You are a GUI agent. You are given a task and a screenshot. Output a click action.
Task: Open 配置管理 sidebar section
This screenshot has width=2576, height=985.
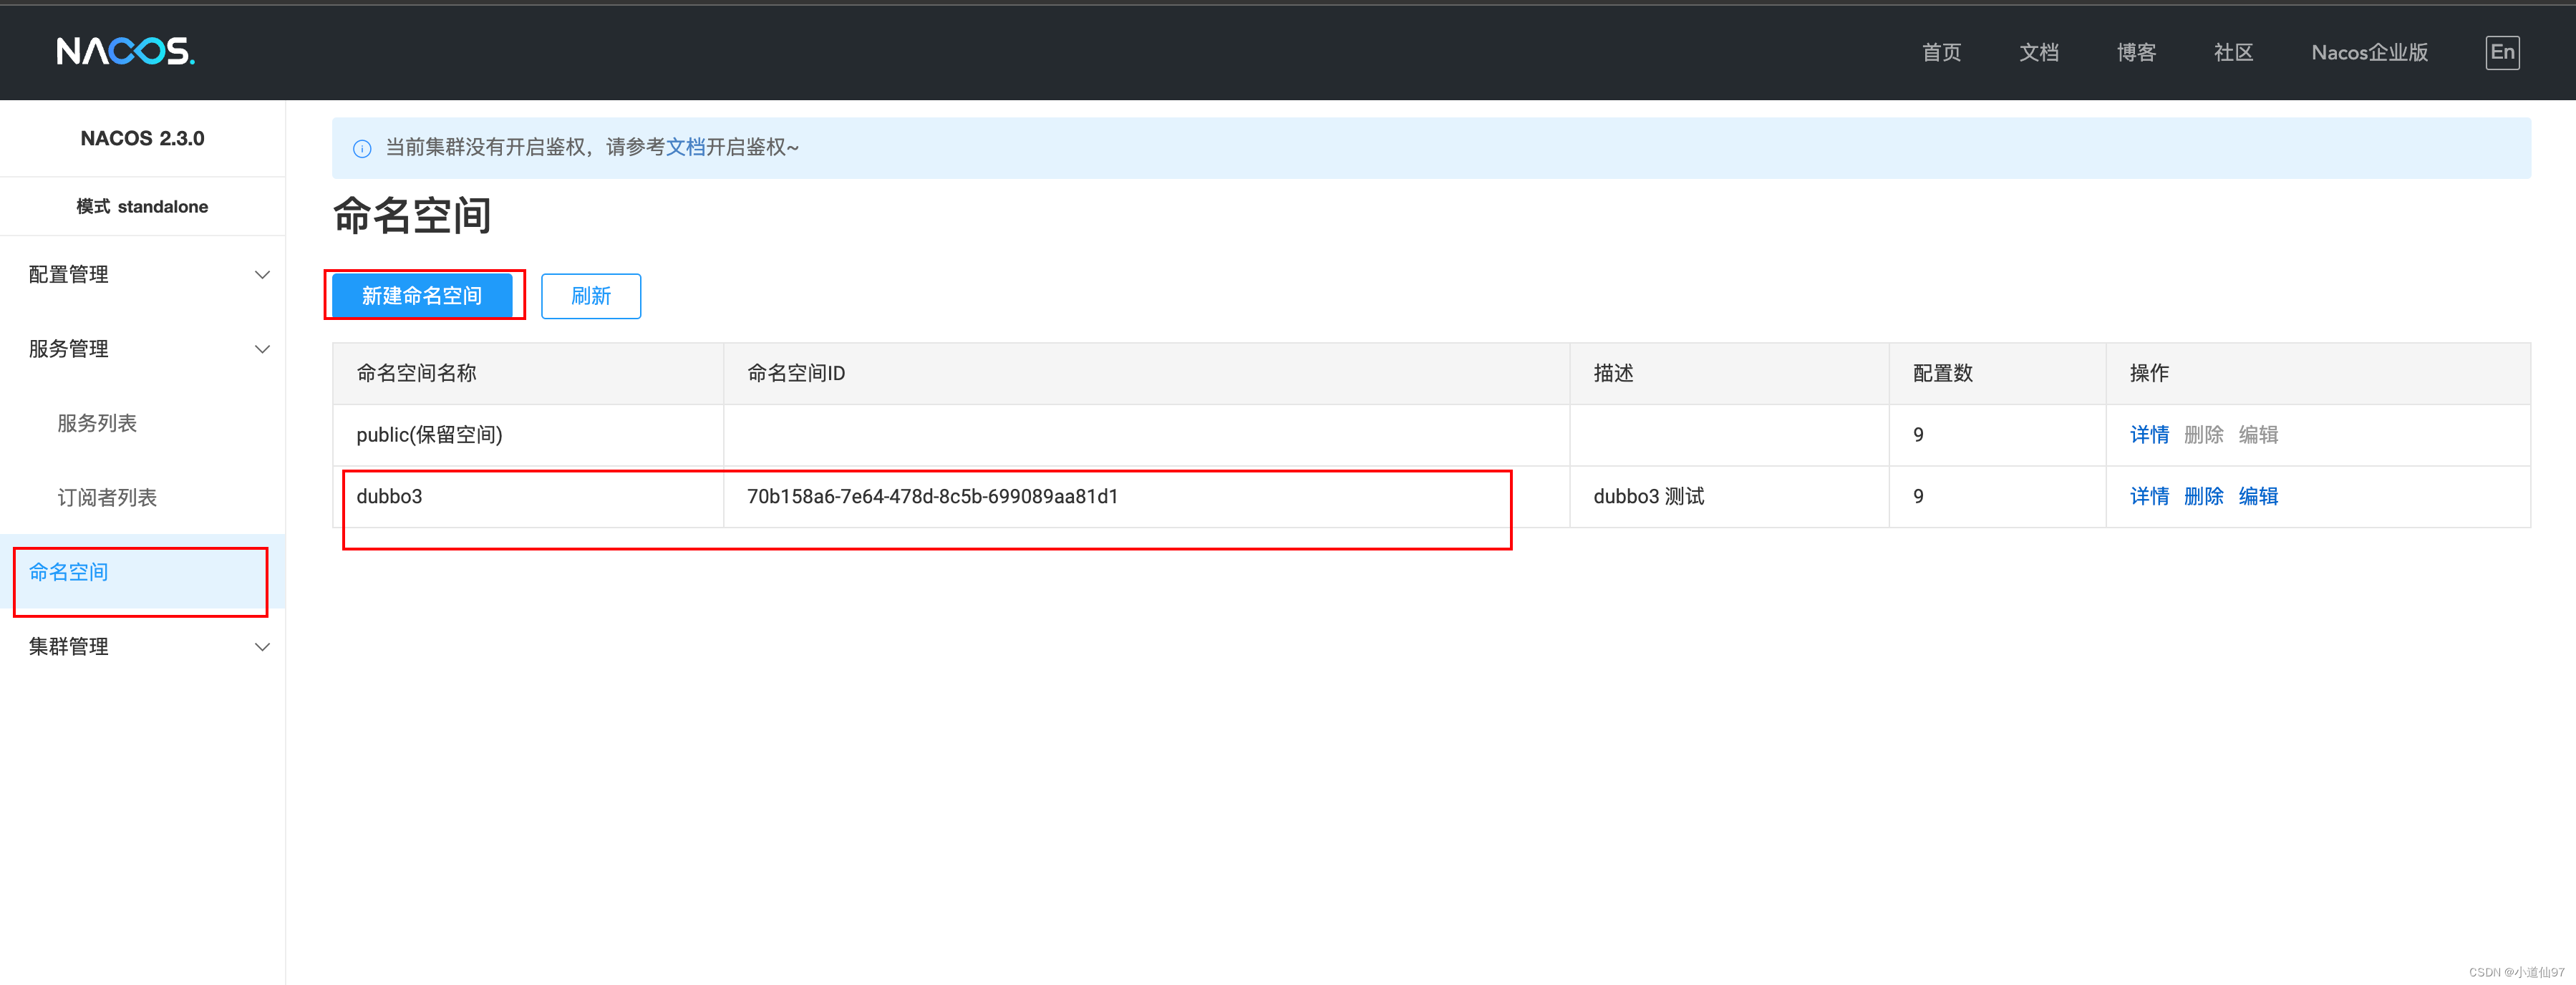click(x=143, y=274)
